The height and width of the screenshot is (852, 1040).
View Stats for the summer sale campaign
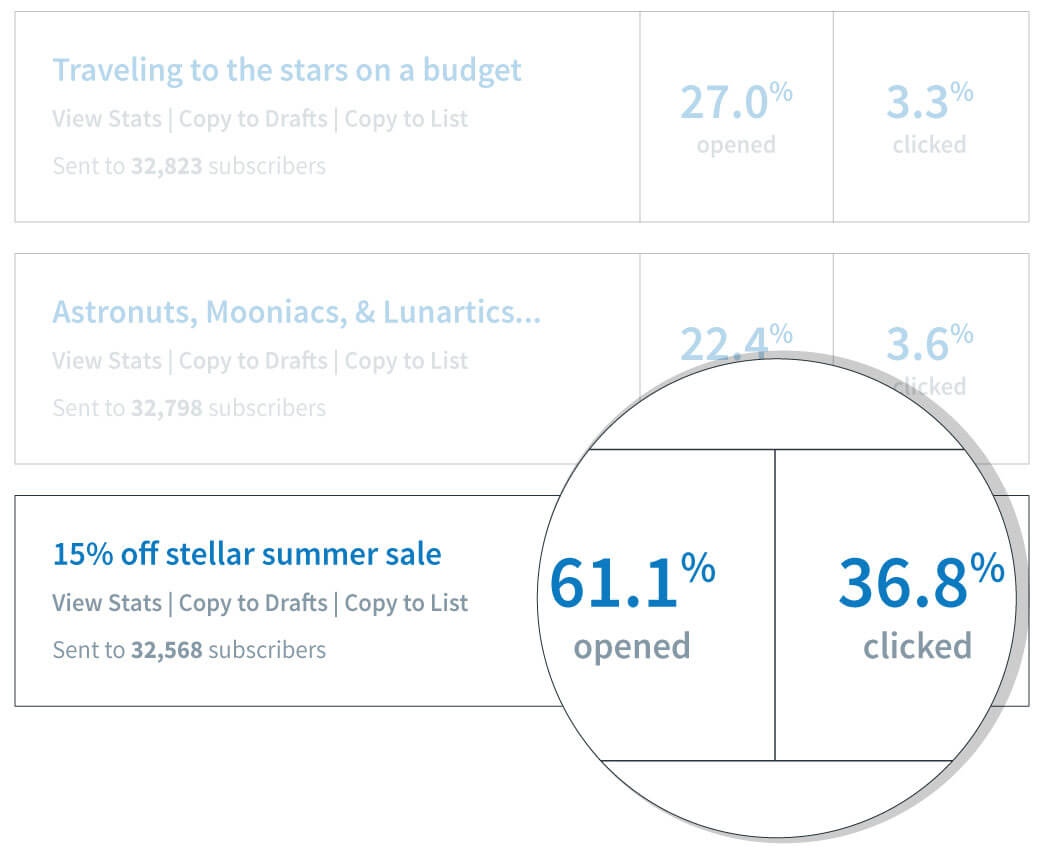click(x=104, y=603)
